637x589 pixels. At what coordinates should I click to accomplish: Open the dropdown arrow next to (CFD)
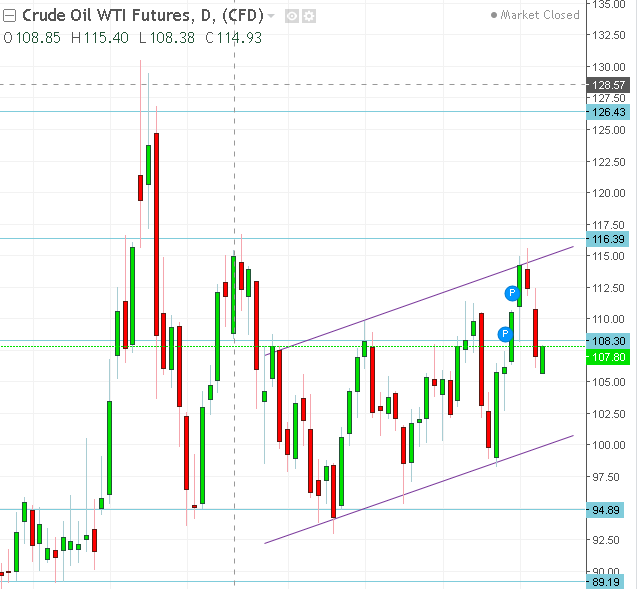(271, 16)
